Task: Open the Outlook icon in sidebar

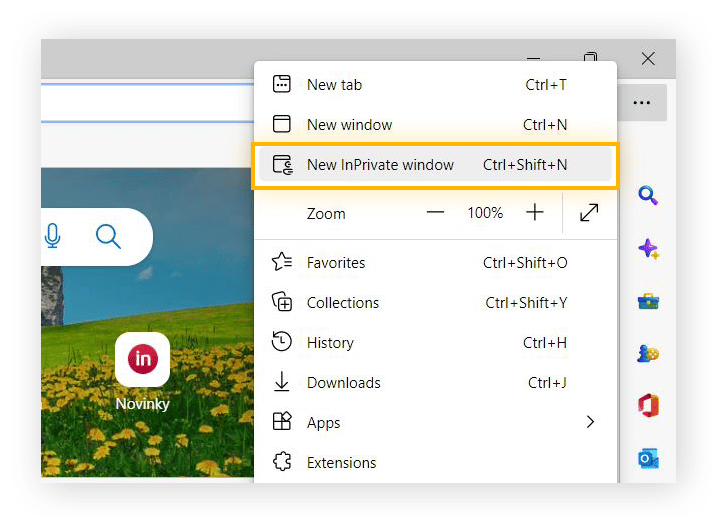Action: pos(648,458)
